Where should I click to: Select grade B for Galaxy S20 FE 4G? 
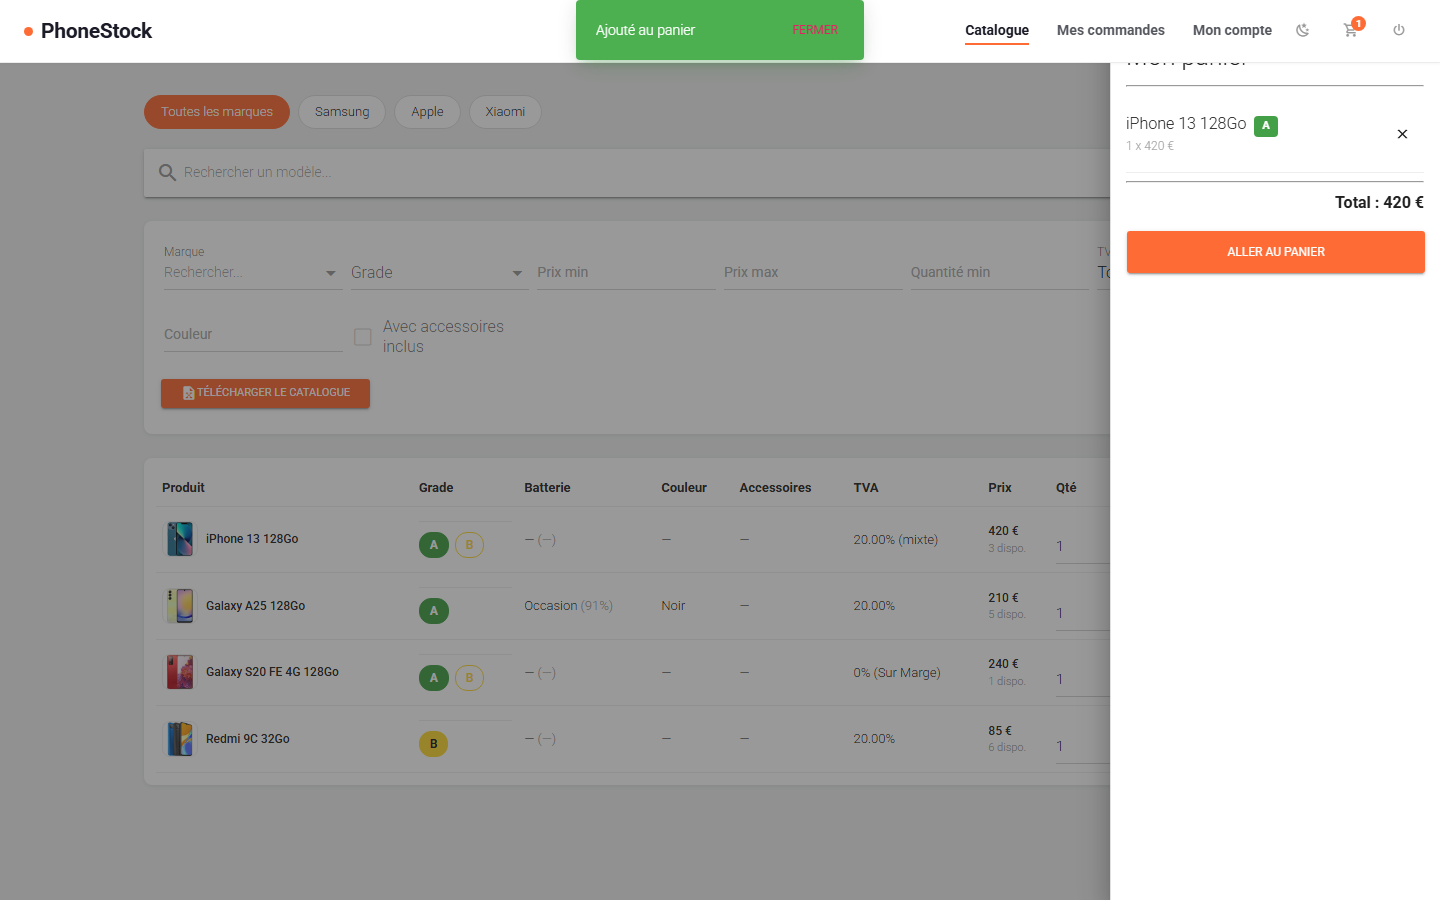(x=469, y=678)
